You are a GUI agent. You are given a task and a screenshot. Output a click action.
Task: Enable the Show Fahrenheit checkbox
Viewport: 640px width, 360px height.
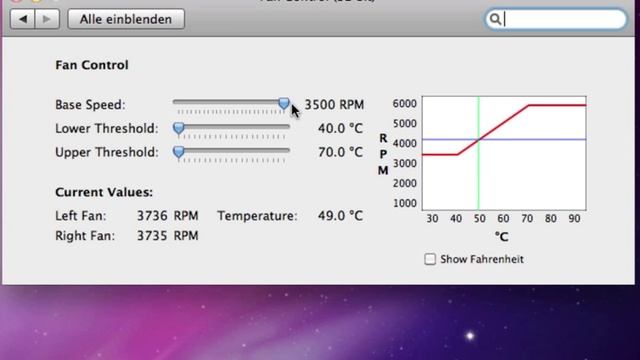click(x=430, y=259)
